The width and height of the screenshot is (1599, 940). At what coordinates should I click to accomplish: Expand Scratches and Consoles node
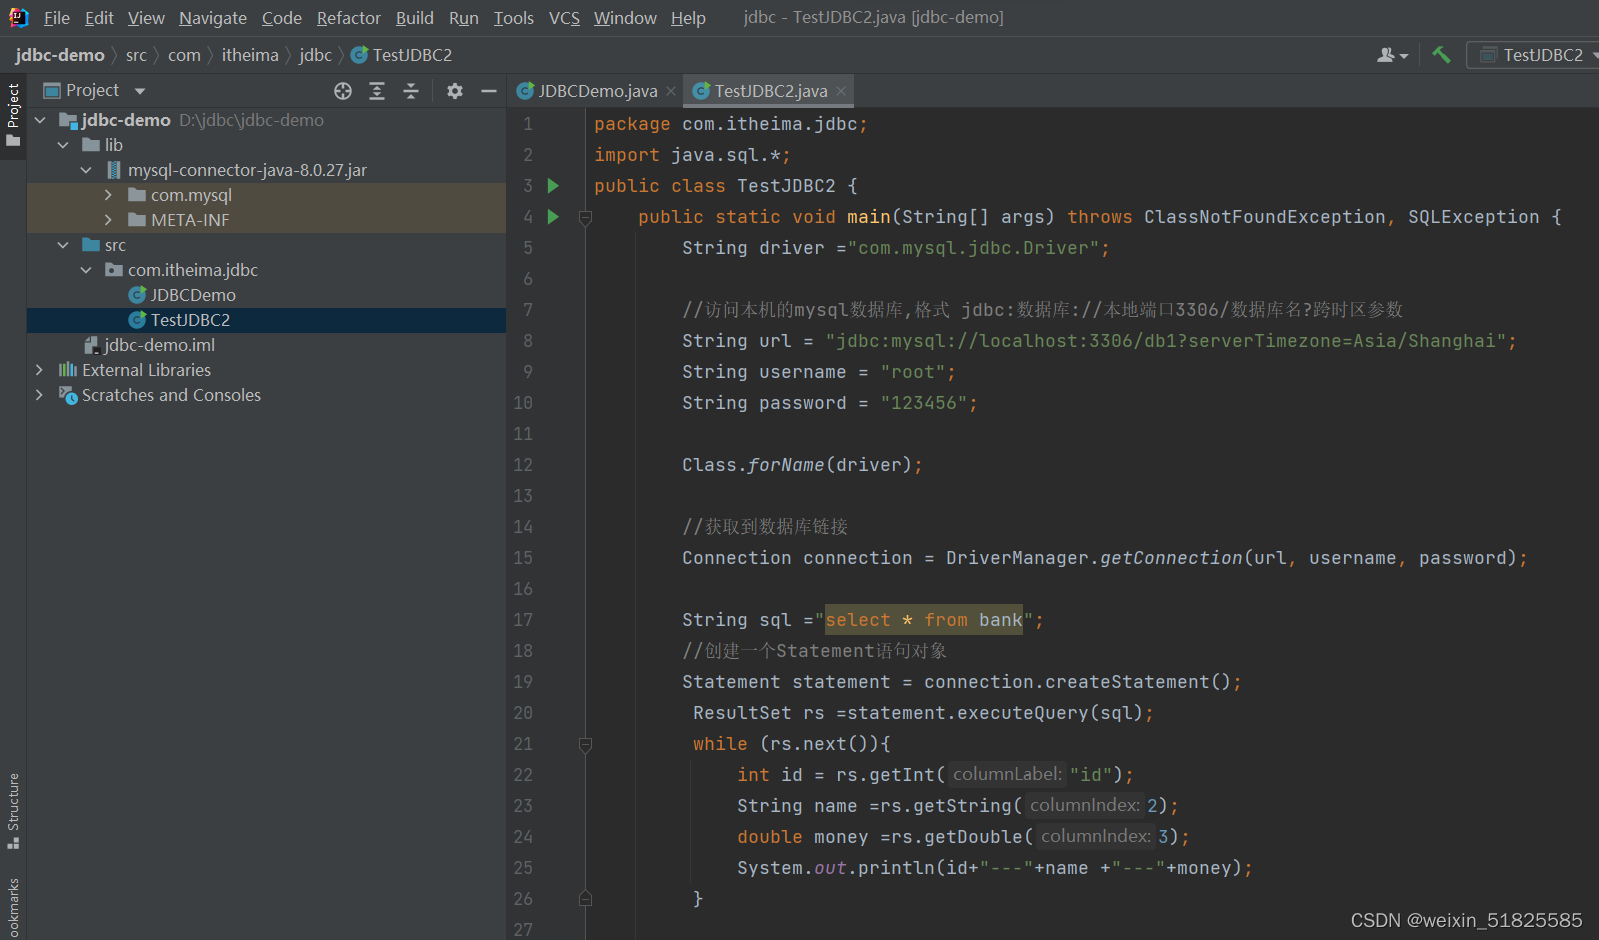(x=40, y=395)
